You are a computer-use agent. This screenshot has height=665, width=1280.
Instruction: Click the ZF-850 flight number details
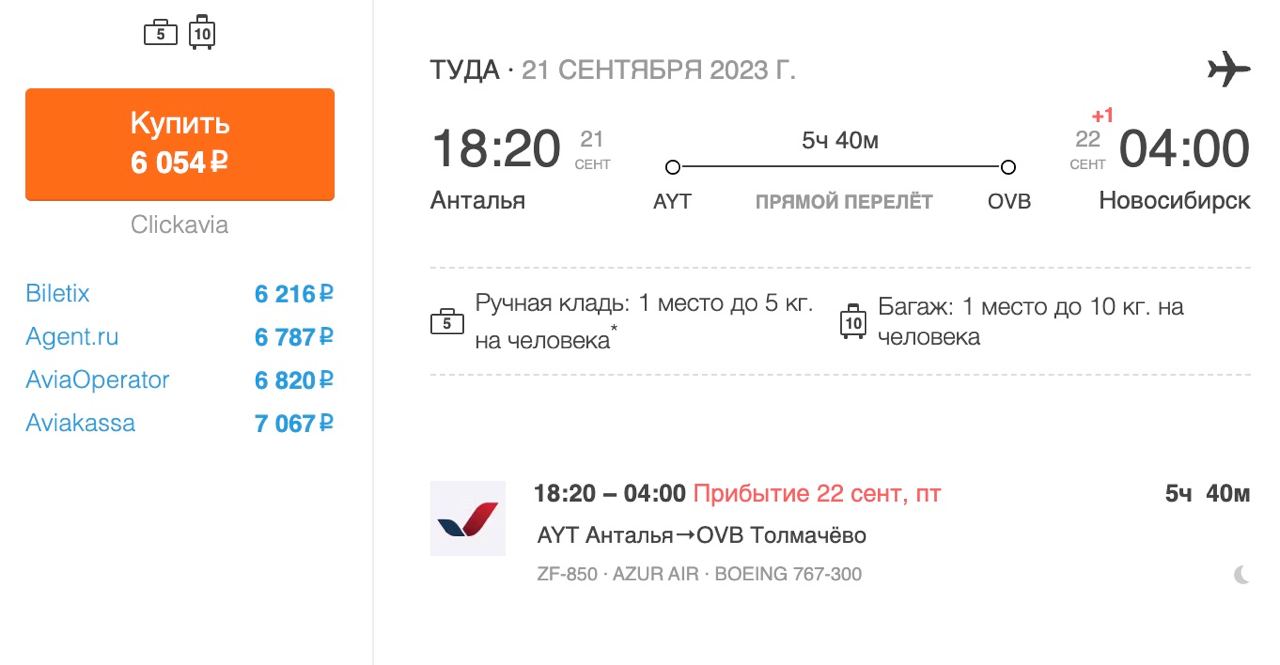click(x=567, y=574)
